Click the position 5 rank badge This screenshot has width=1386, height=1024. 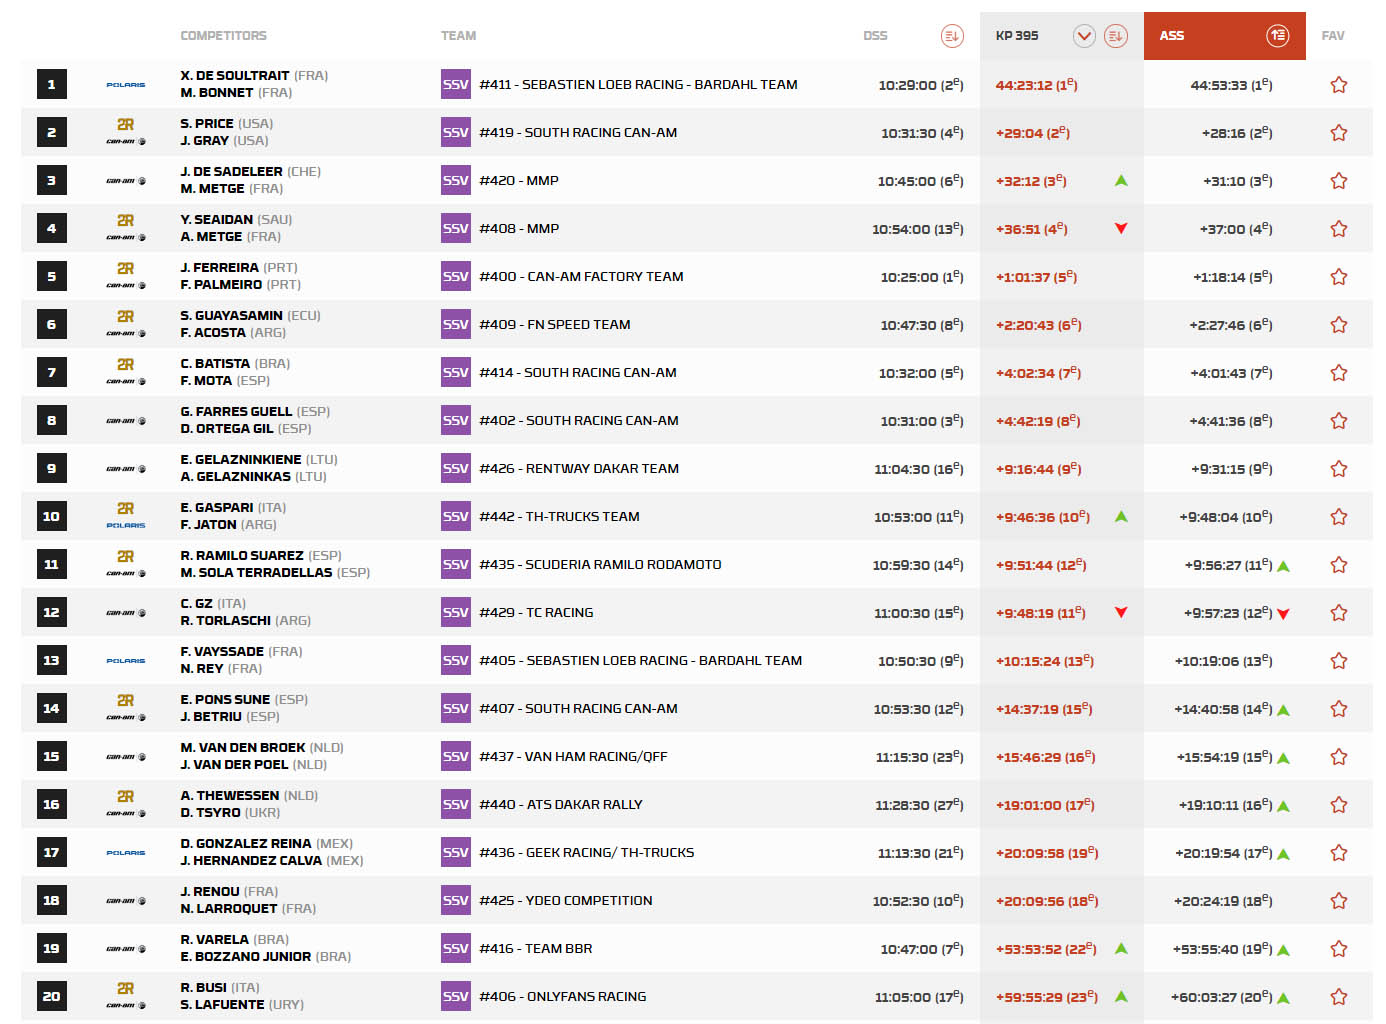coord(52,277)
